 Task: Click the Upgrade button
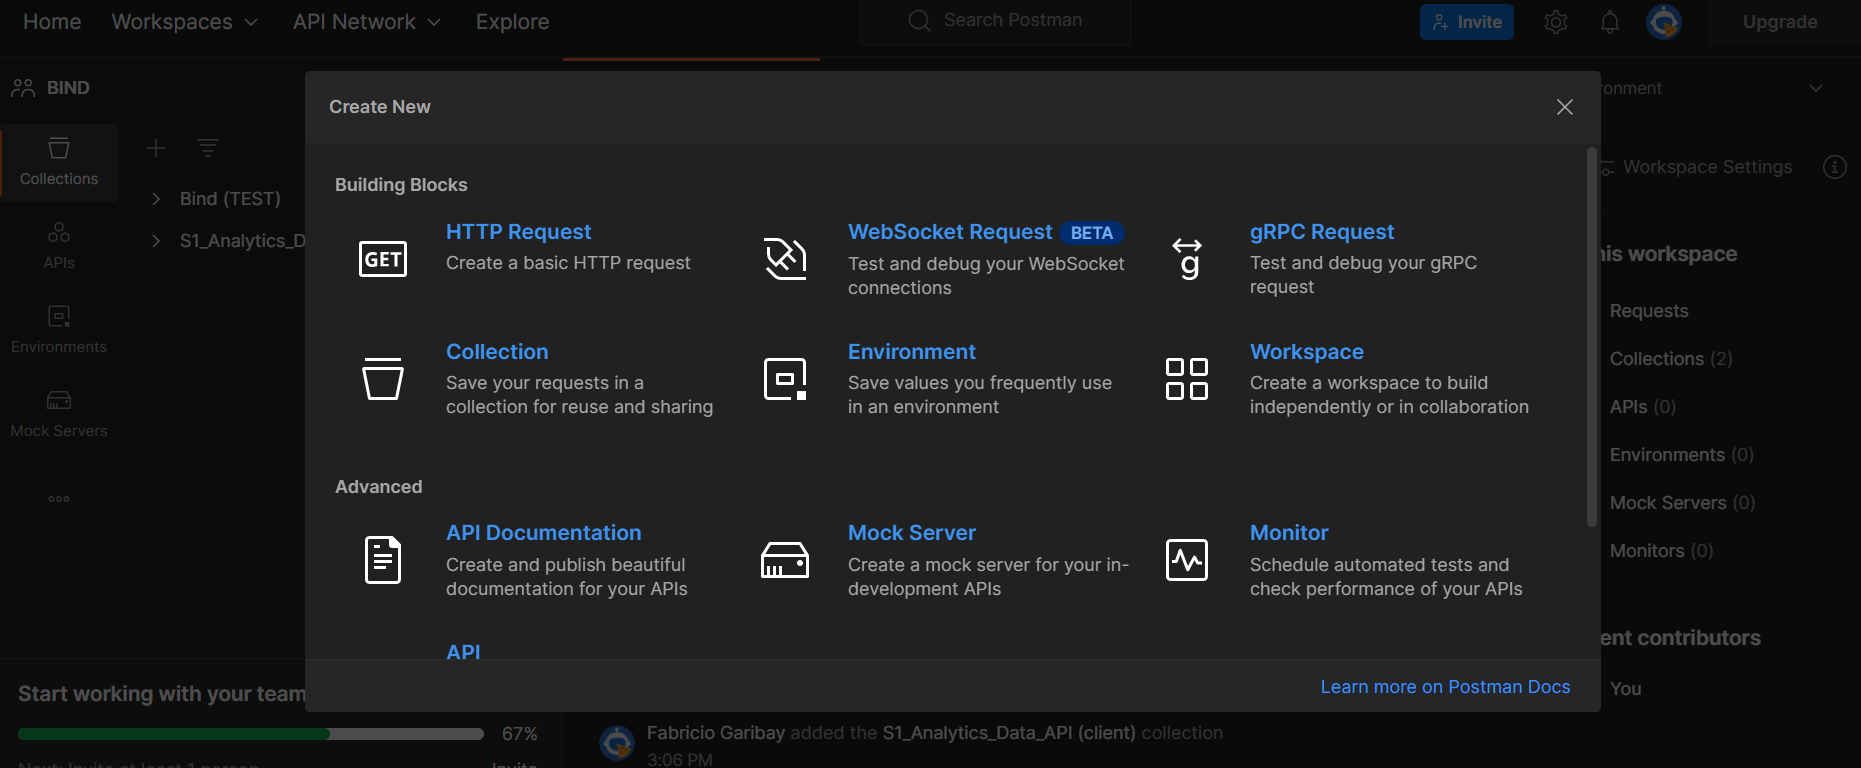click(1780, 22)
